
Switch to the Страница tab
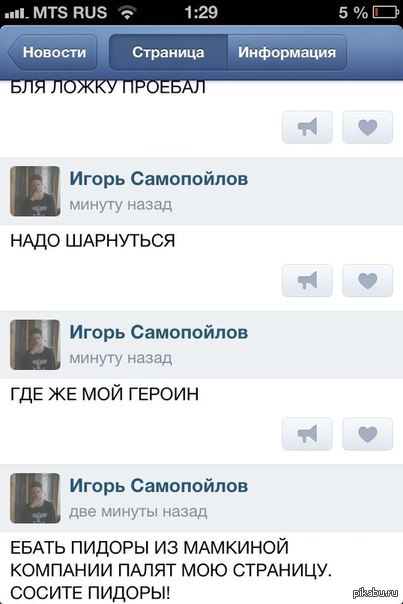168,52
